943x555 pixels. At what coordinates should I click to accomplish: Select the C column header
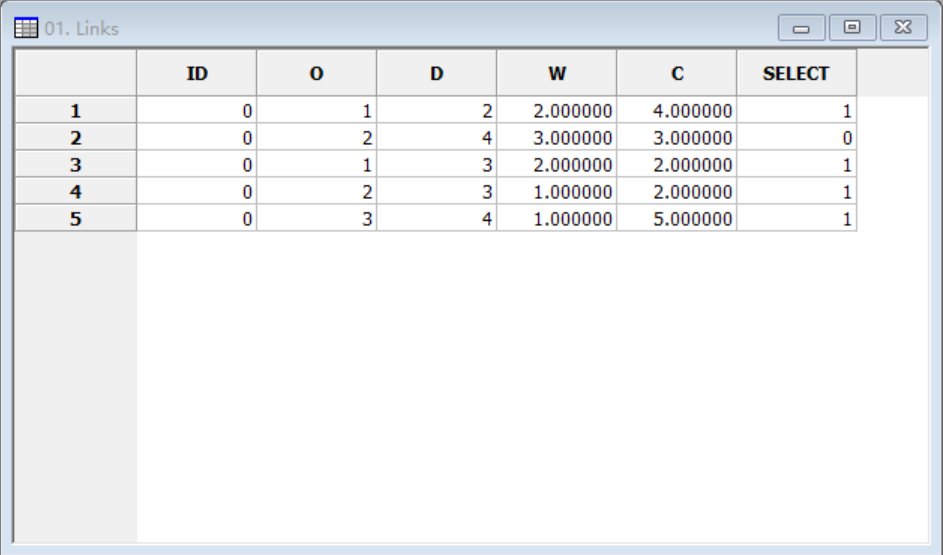coord(677,73)
